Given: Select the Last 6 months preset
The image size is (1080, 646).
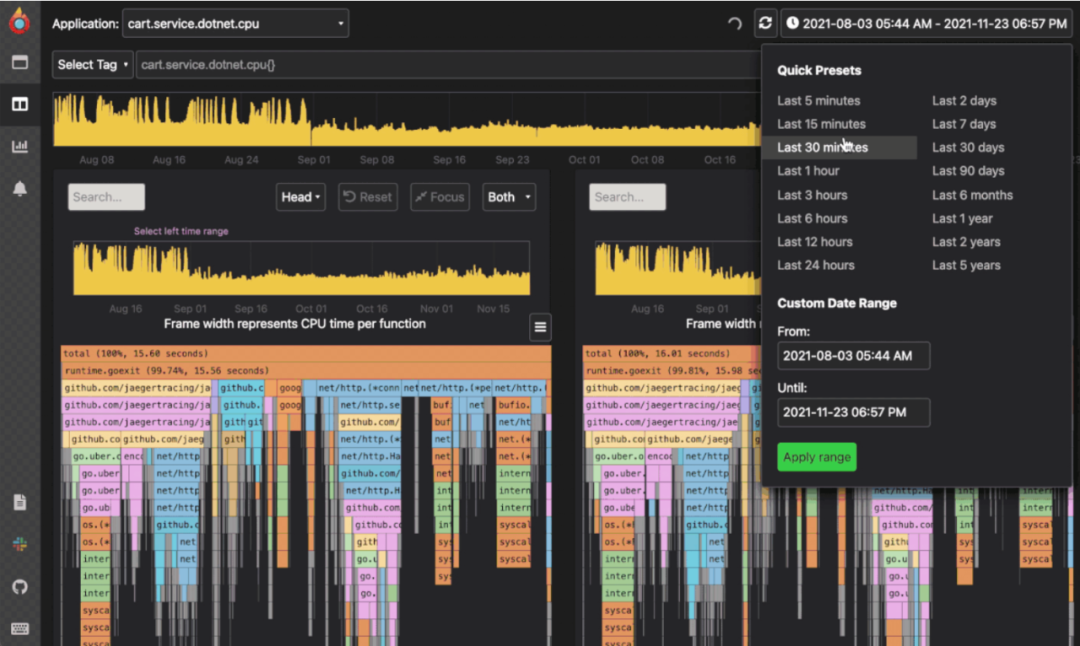Looking at the screenshot, I should (x=972, y=195).
